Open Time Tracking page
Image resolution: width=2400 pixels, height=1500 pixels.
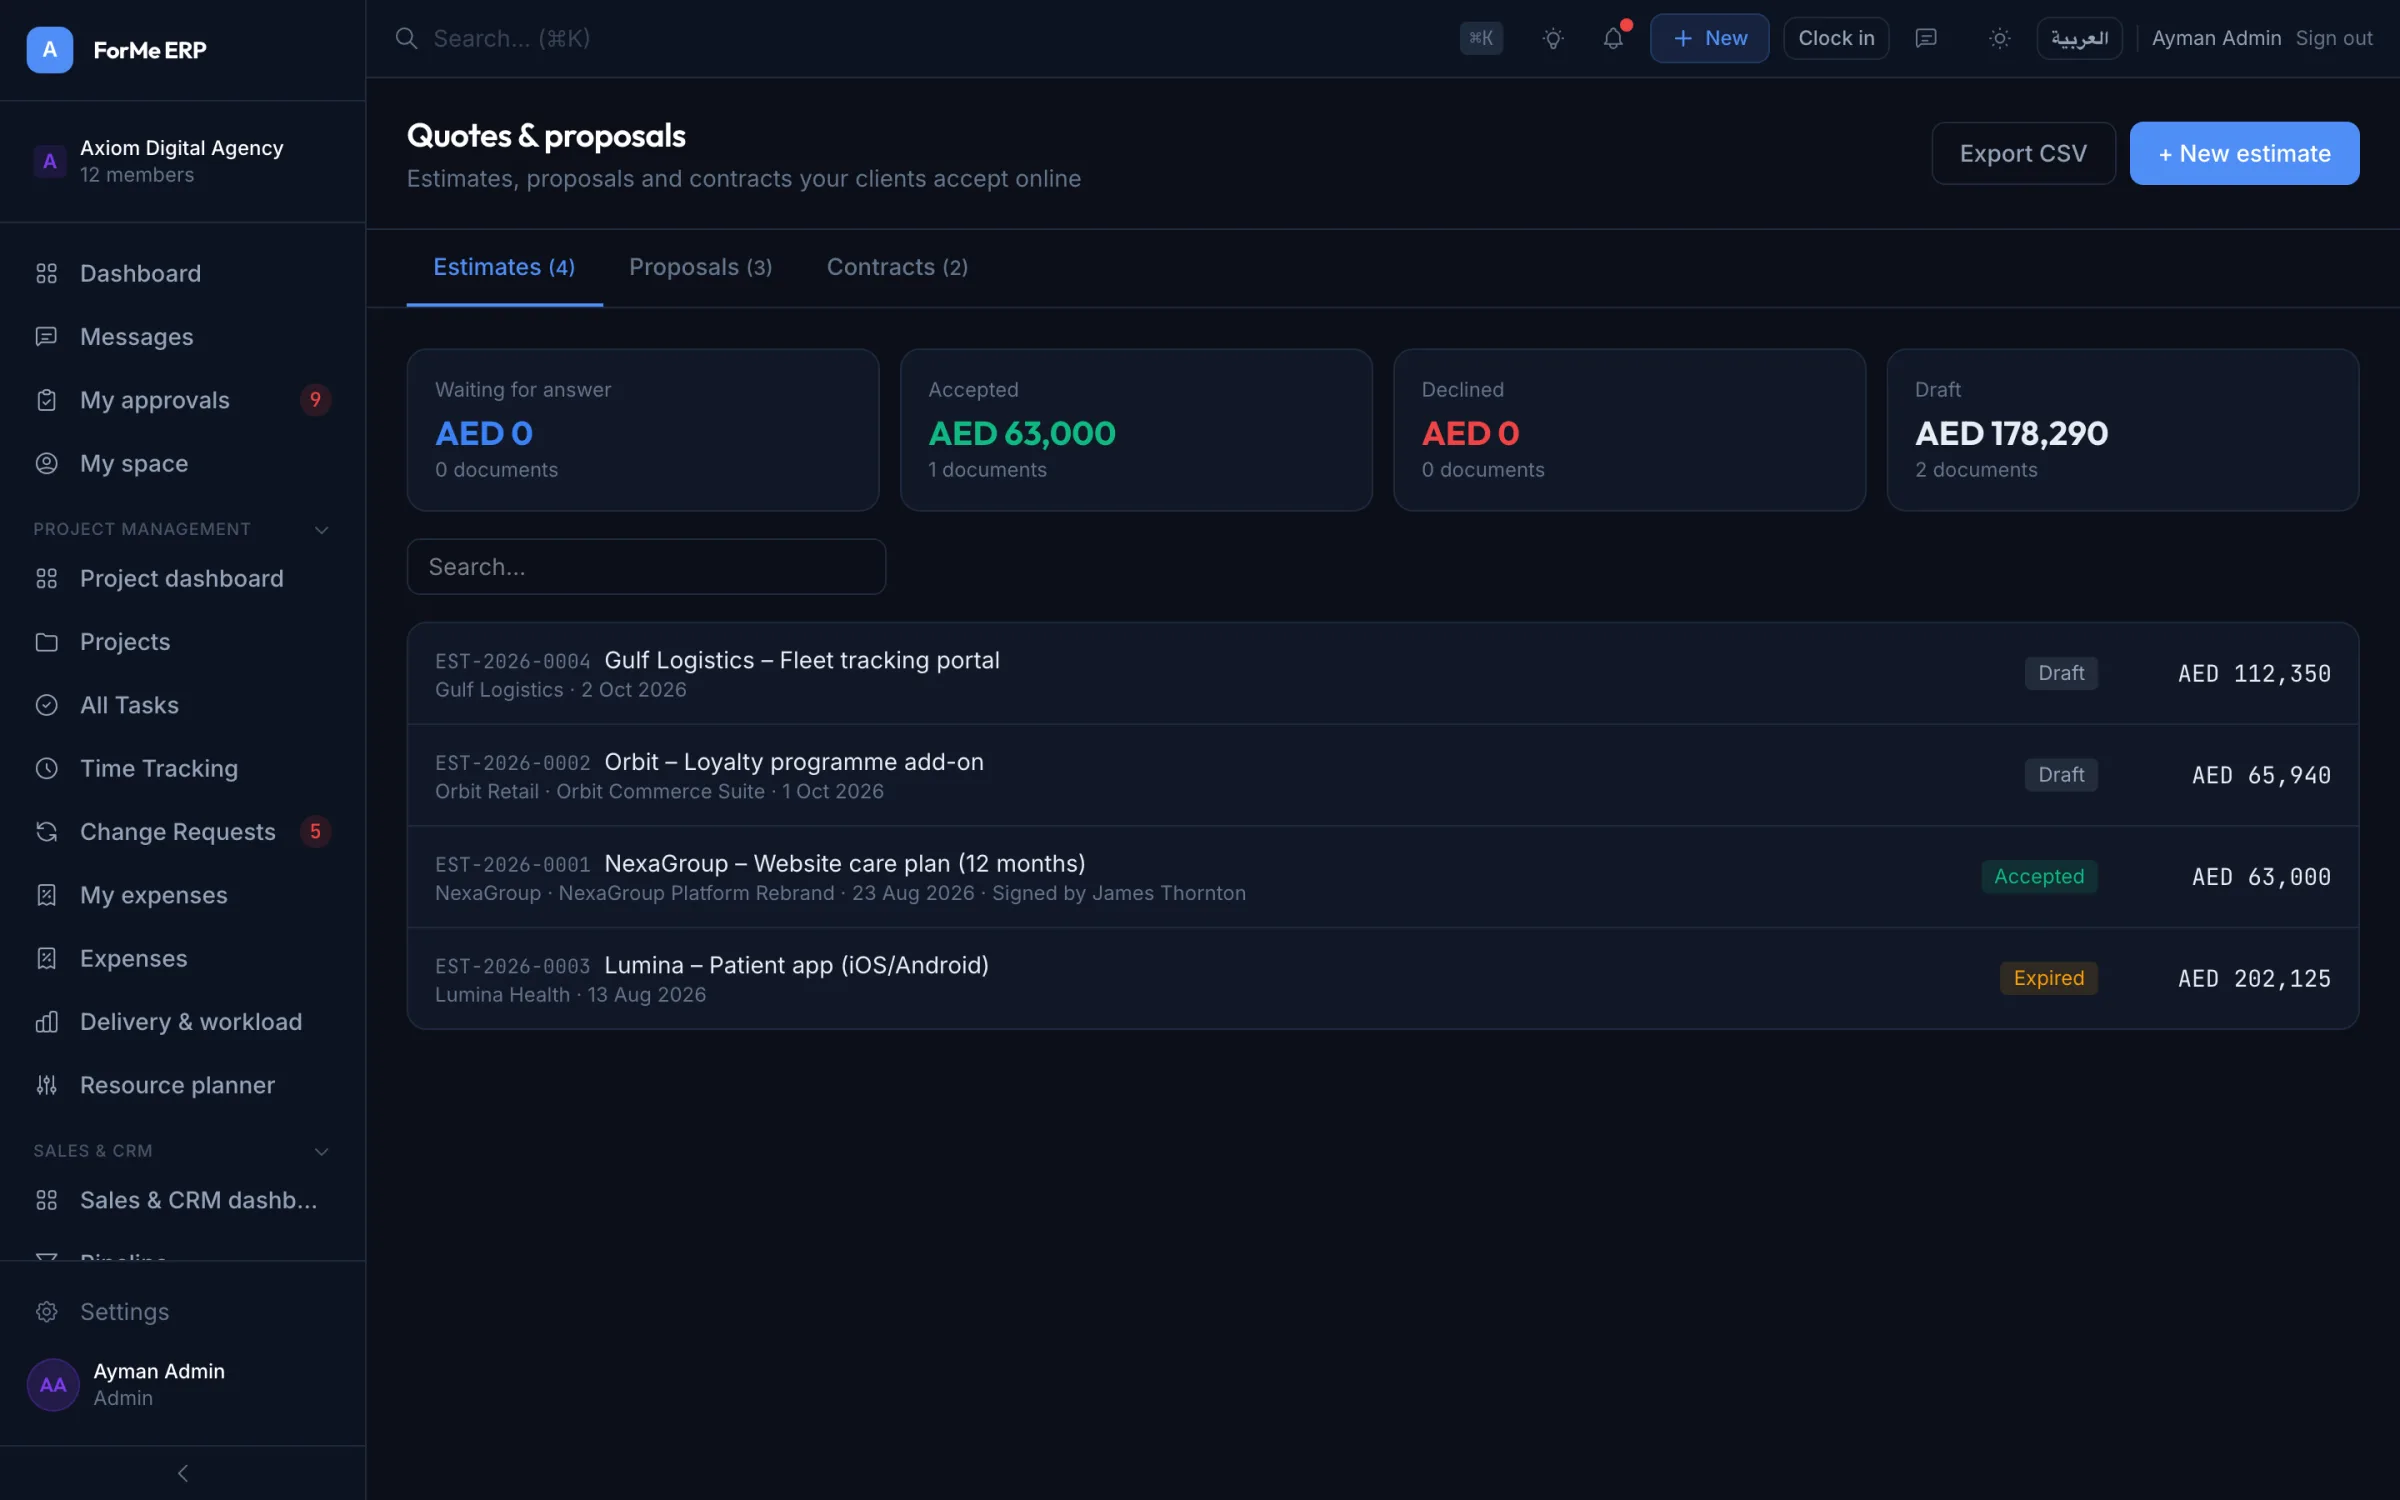click(x=182, y=768)
